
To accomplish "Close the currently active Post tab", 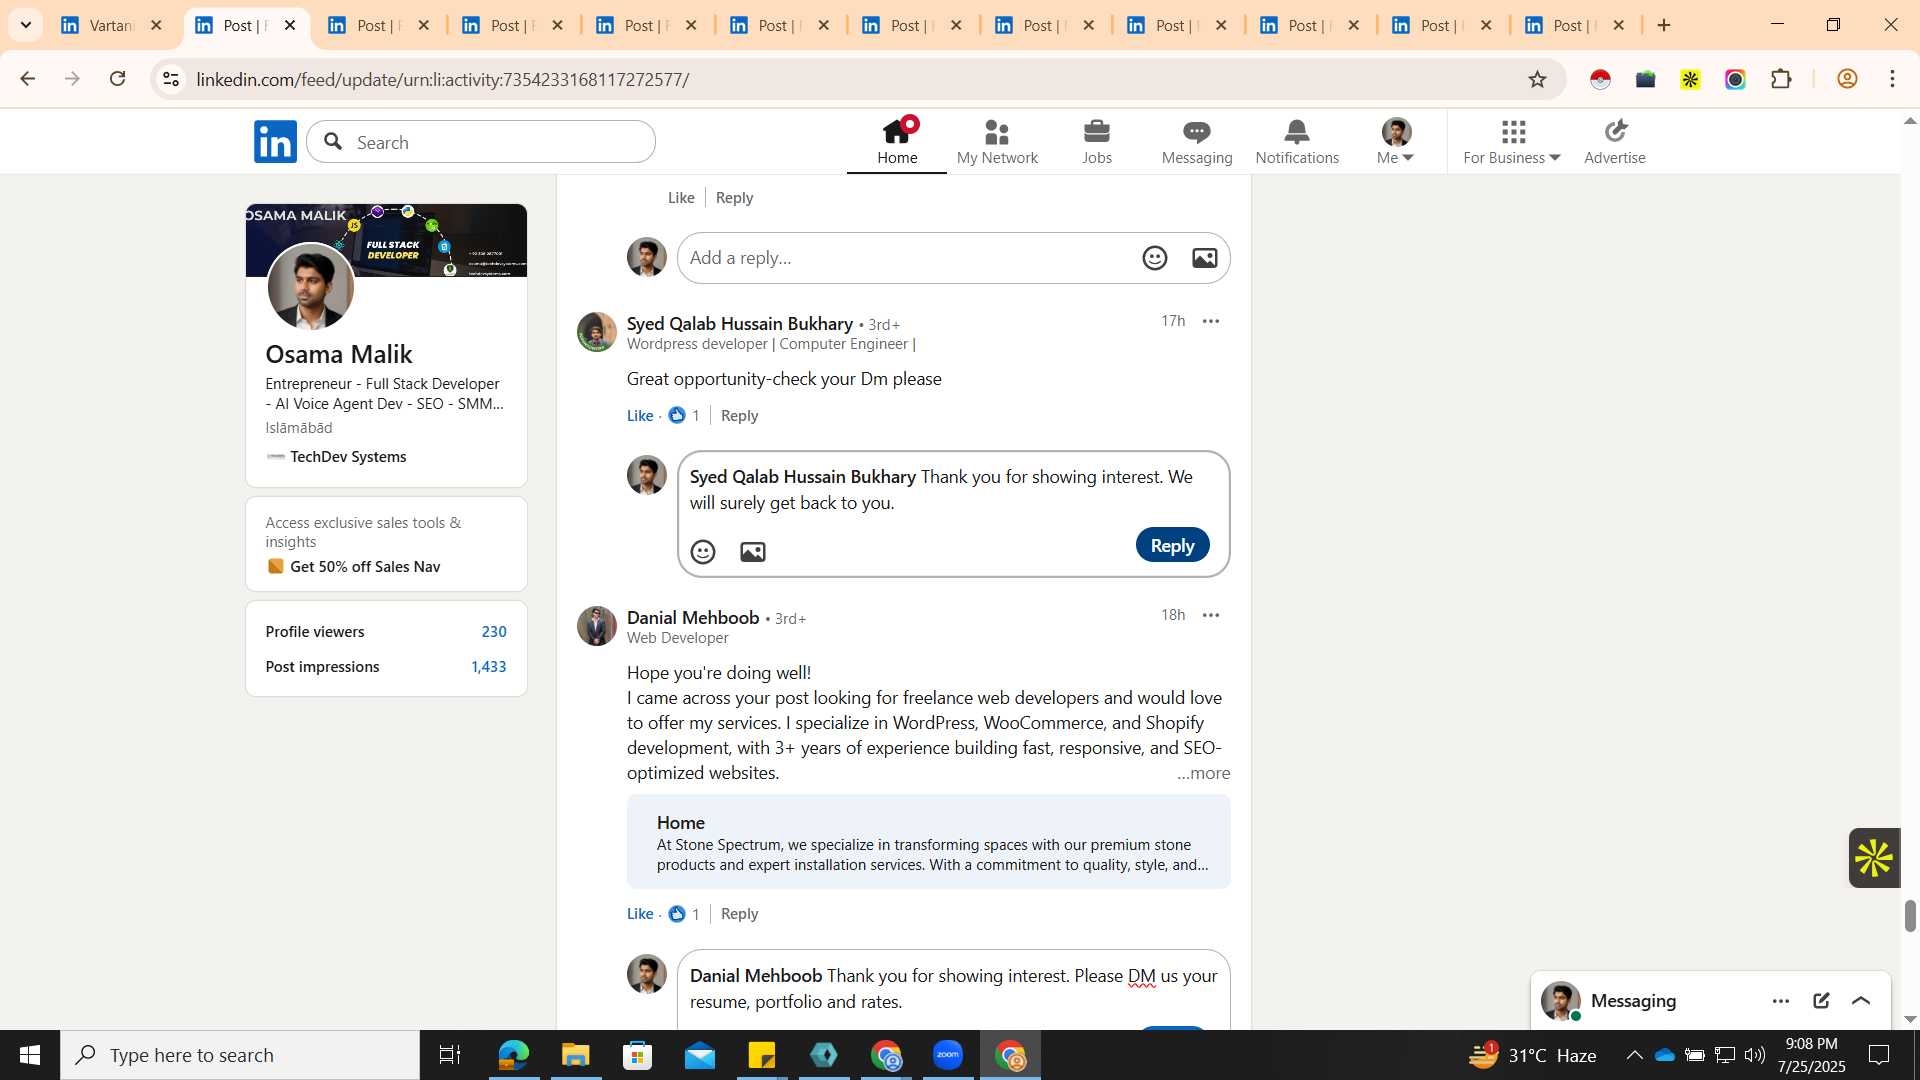I will point(290,25).
